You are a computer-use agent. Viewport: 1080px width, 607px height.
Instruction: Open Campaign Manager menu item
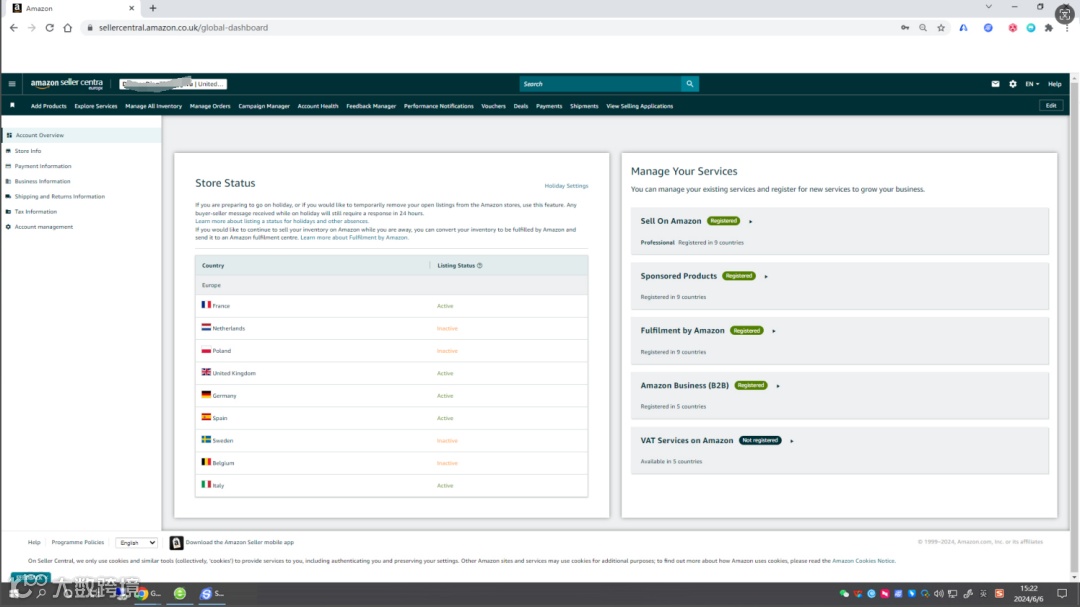264,106
